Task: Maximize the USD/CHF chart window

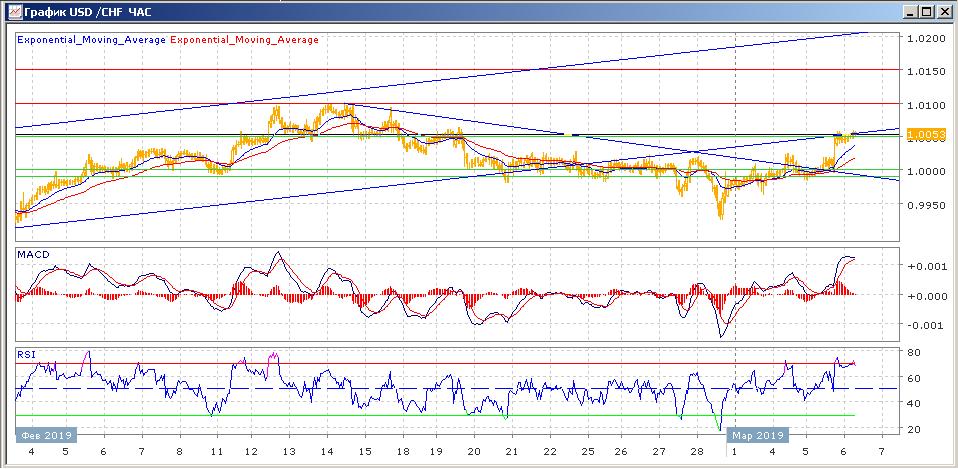Action: pyautogui.click(x=926, y=12)
